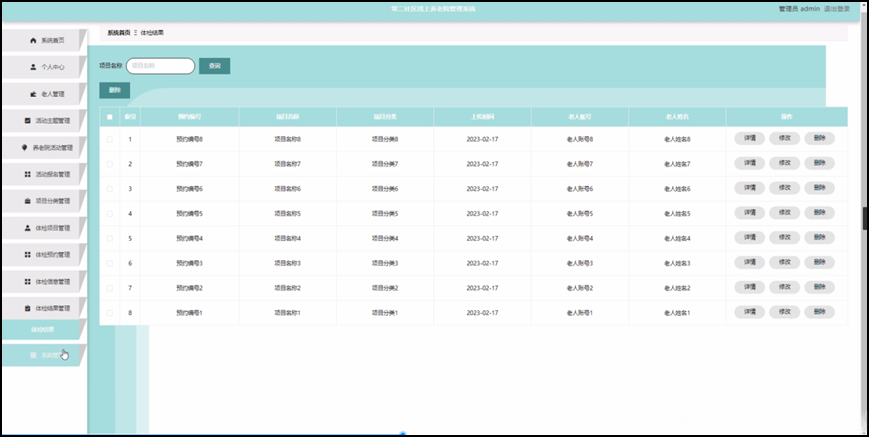Click the 2023-02-17 date in row 预约编号4
869x437 pixels.
point(482,239)
